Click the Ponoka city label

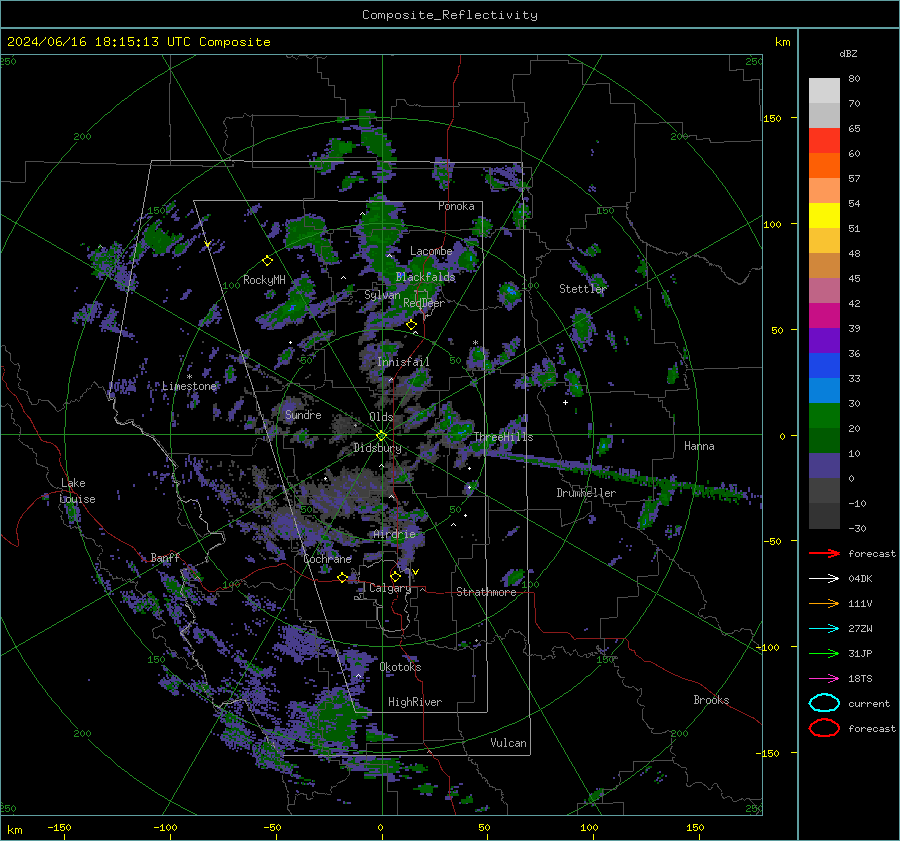pyautogui.click(x=456, y=206)
